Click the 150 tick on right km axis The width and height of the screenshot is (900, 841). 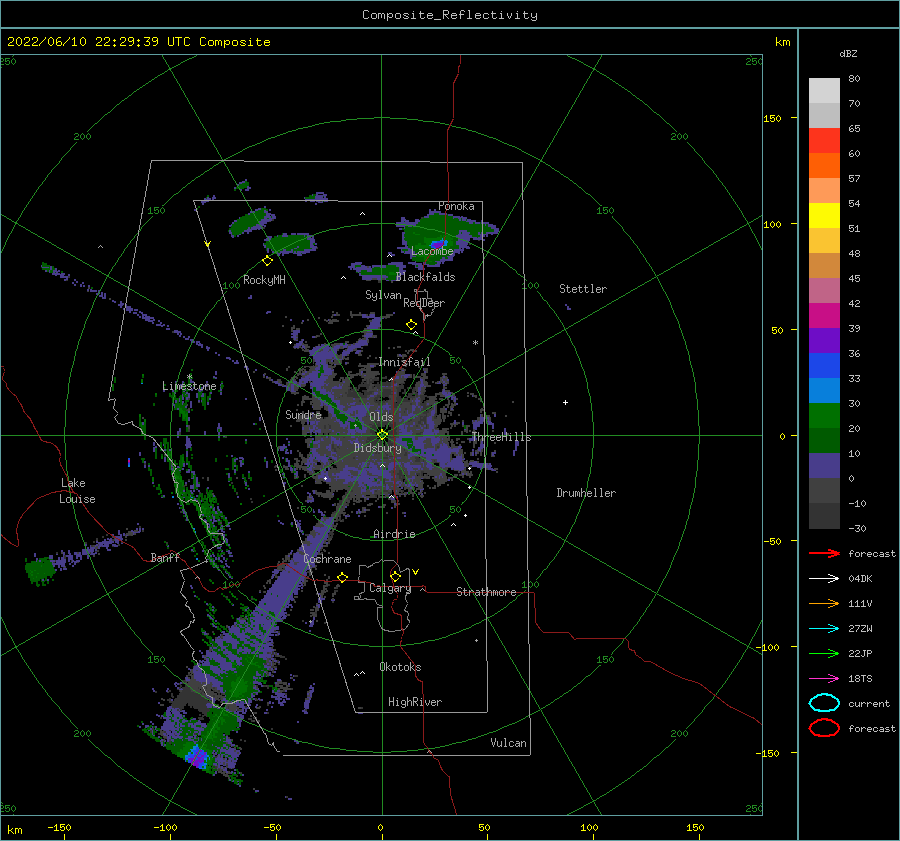pos(772,118)
